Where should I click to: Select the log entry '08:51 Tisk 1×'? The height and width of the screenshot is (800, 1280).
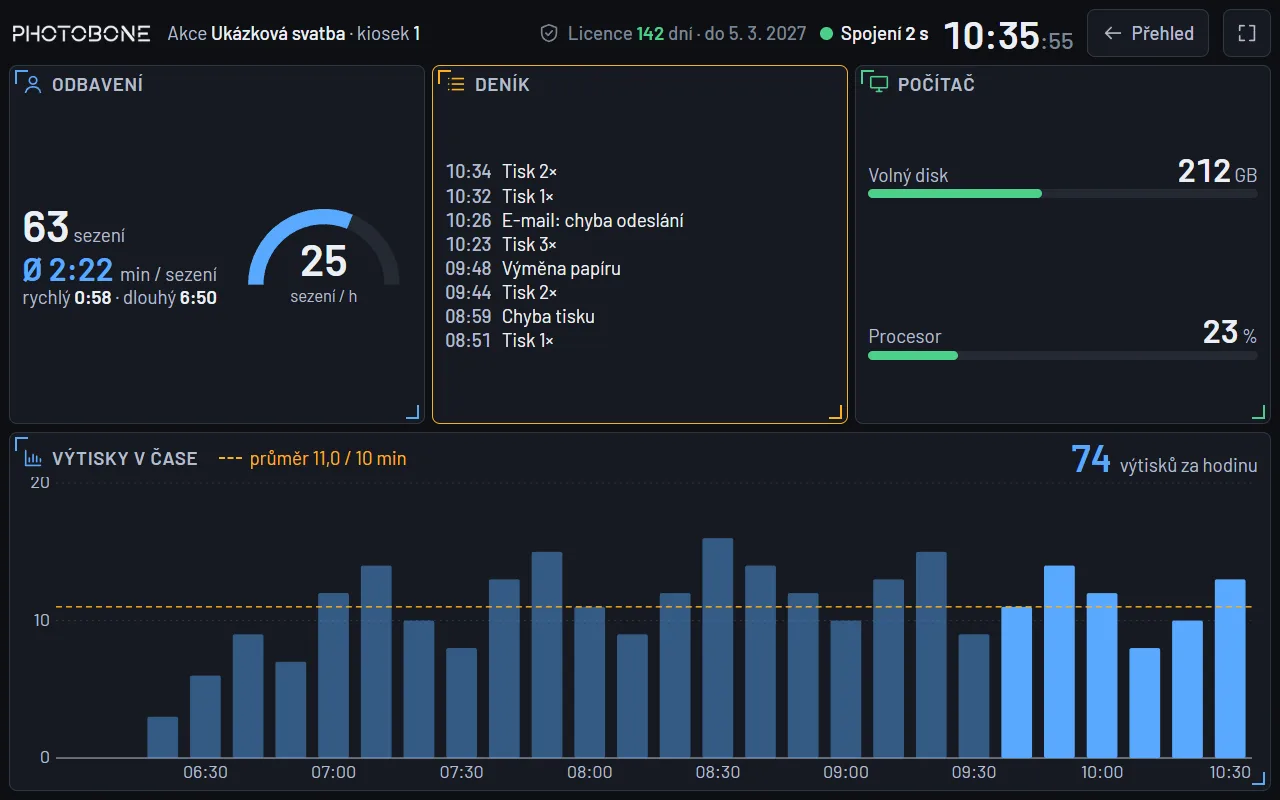pos(640,340)
